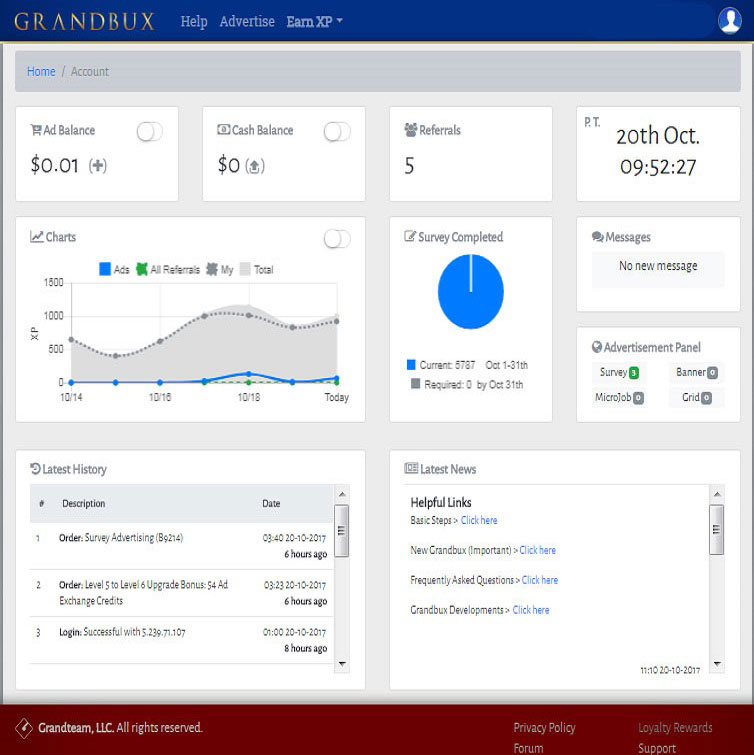Viewport: 754px width, 755px height.
Task: Open the Advertise menu item
Action: tap(247, 21)
